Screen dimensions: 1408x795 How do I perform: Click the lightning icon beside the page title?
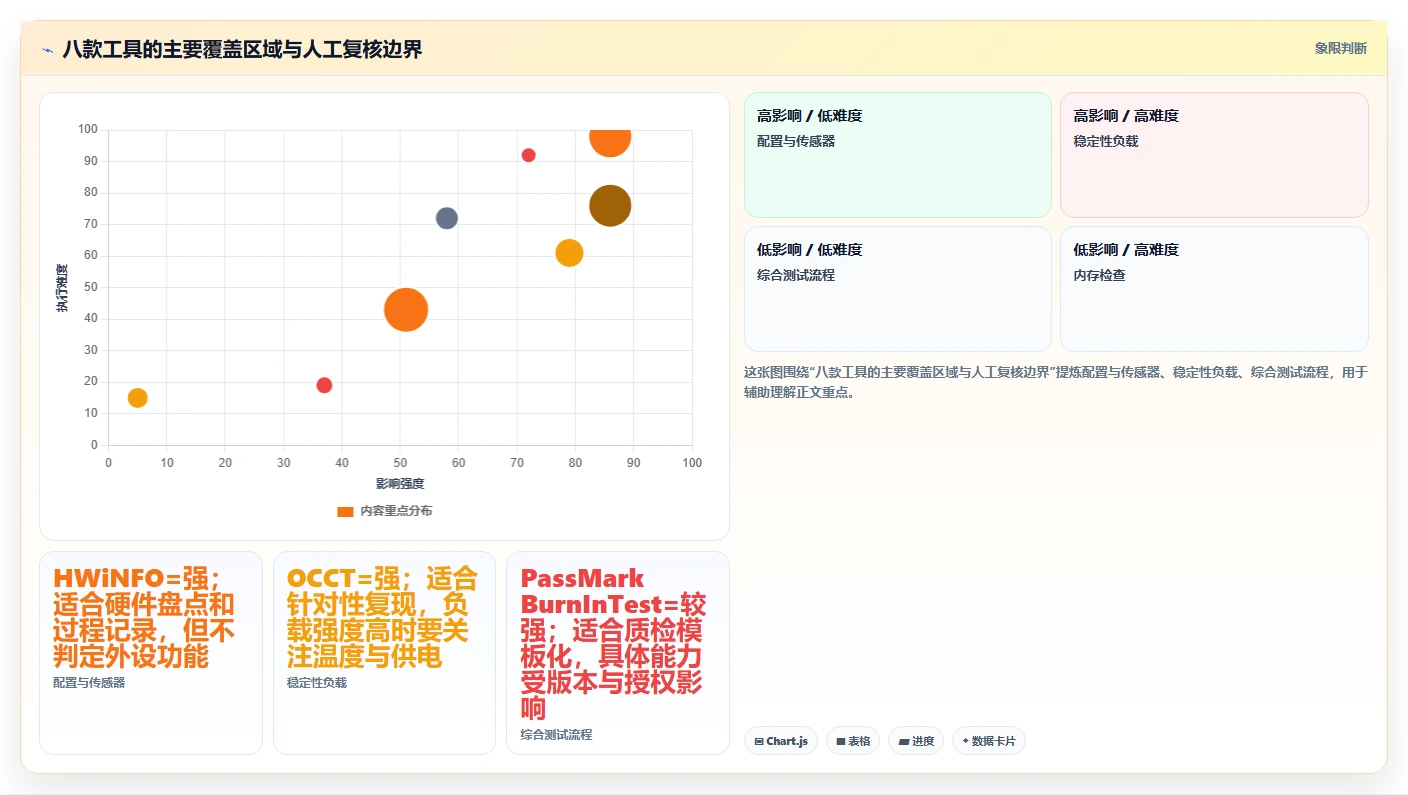pyautogui.click(x=47, y=49)
